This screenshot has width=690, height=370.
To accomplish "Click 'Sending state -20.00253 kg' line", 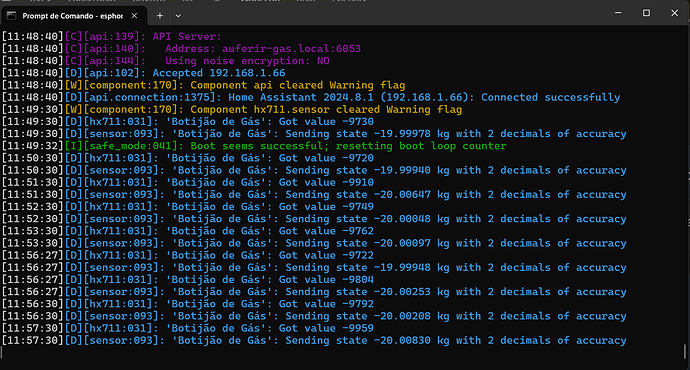I will 314,292.
